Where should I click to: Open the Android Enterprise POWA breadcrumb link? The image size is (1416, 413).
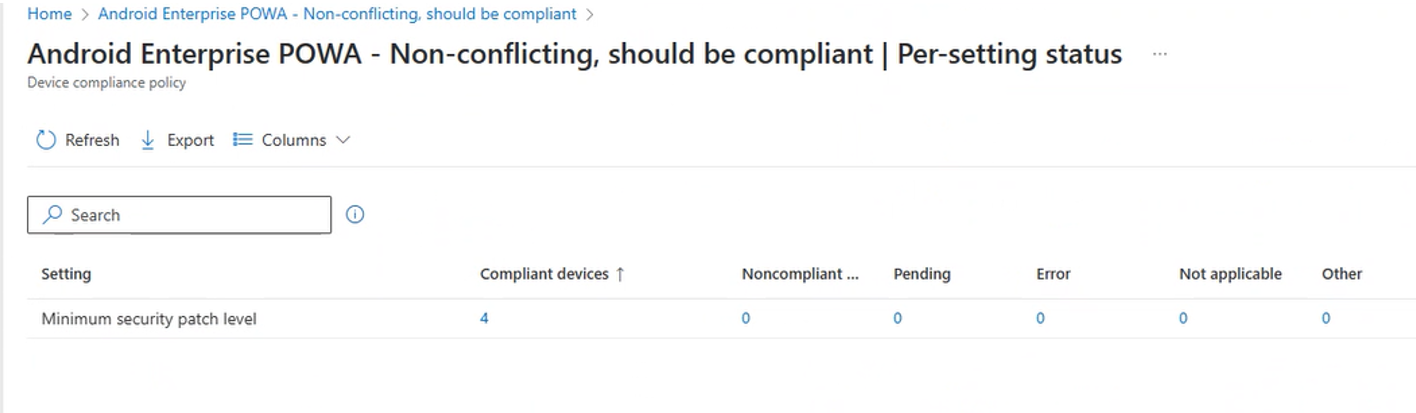337,14
